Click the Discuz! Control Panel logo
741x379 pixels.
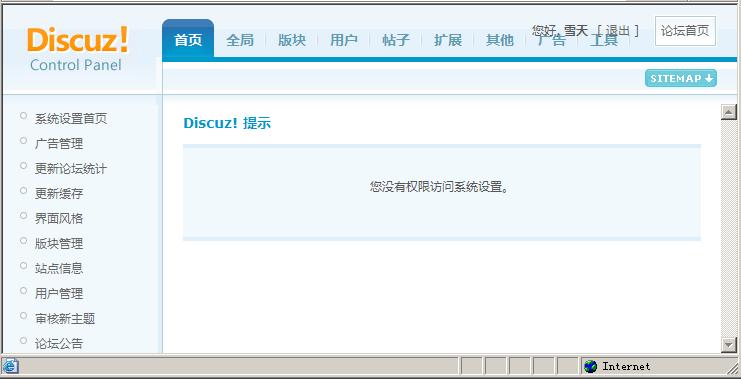point(78,49)
